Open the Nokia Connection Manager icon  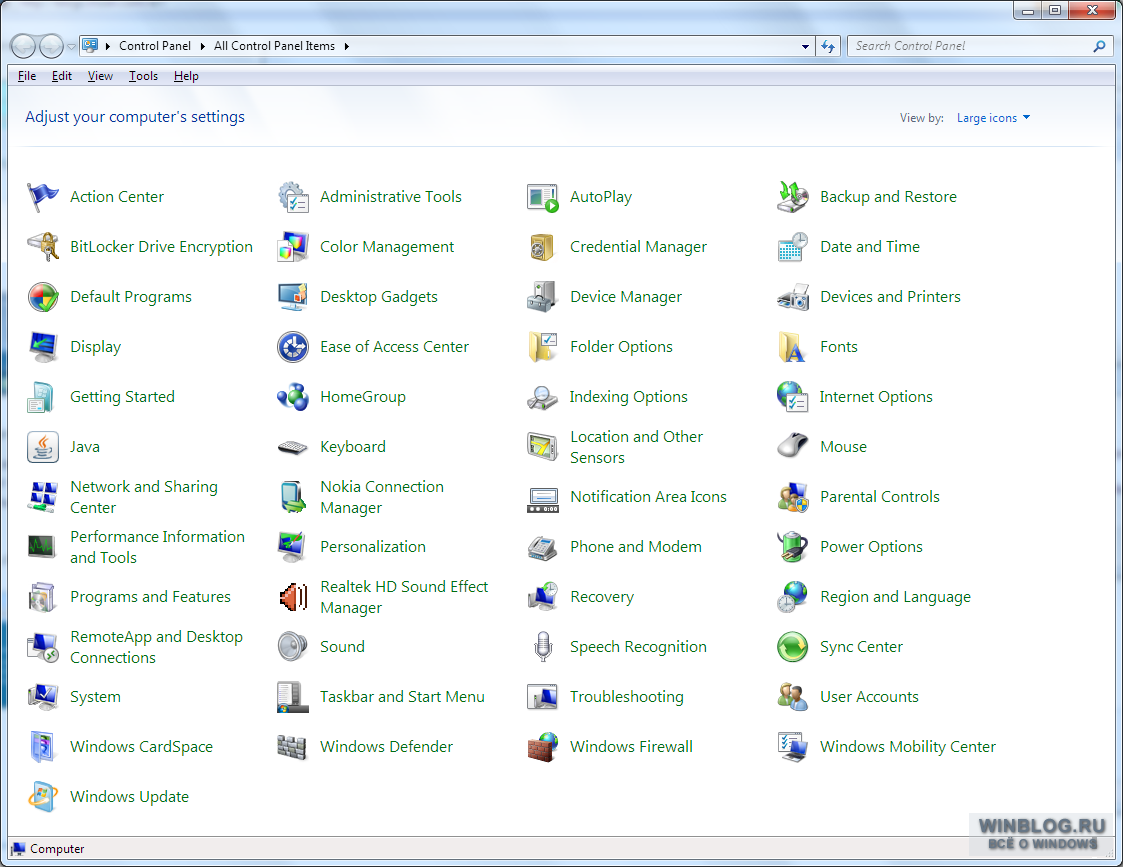[x=293, y=498]
